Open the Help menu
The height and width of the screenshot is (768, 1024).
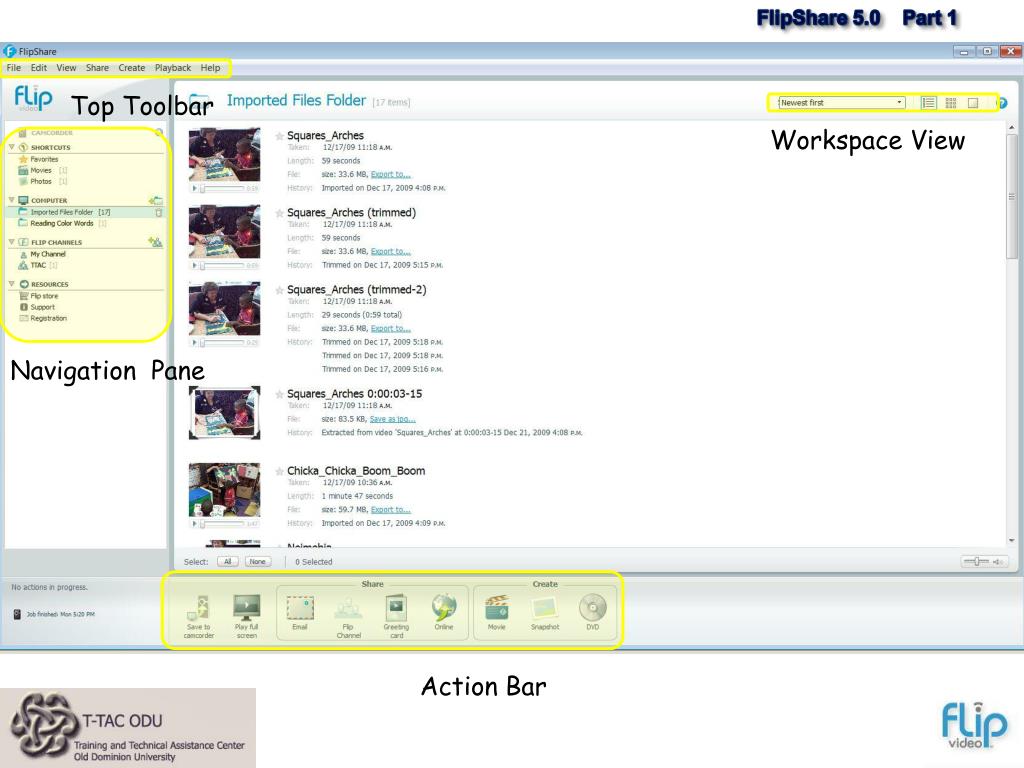(x=210, y=68)
